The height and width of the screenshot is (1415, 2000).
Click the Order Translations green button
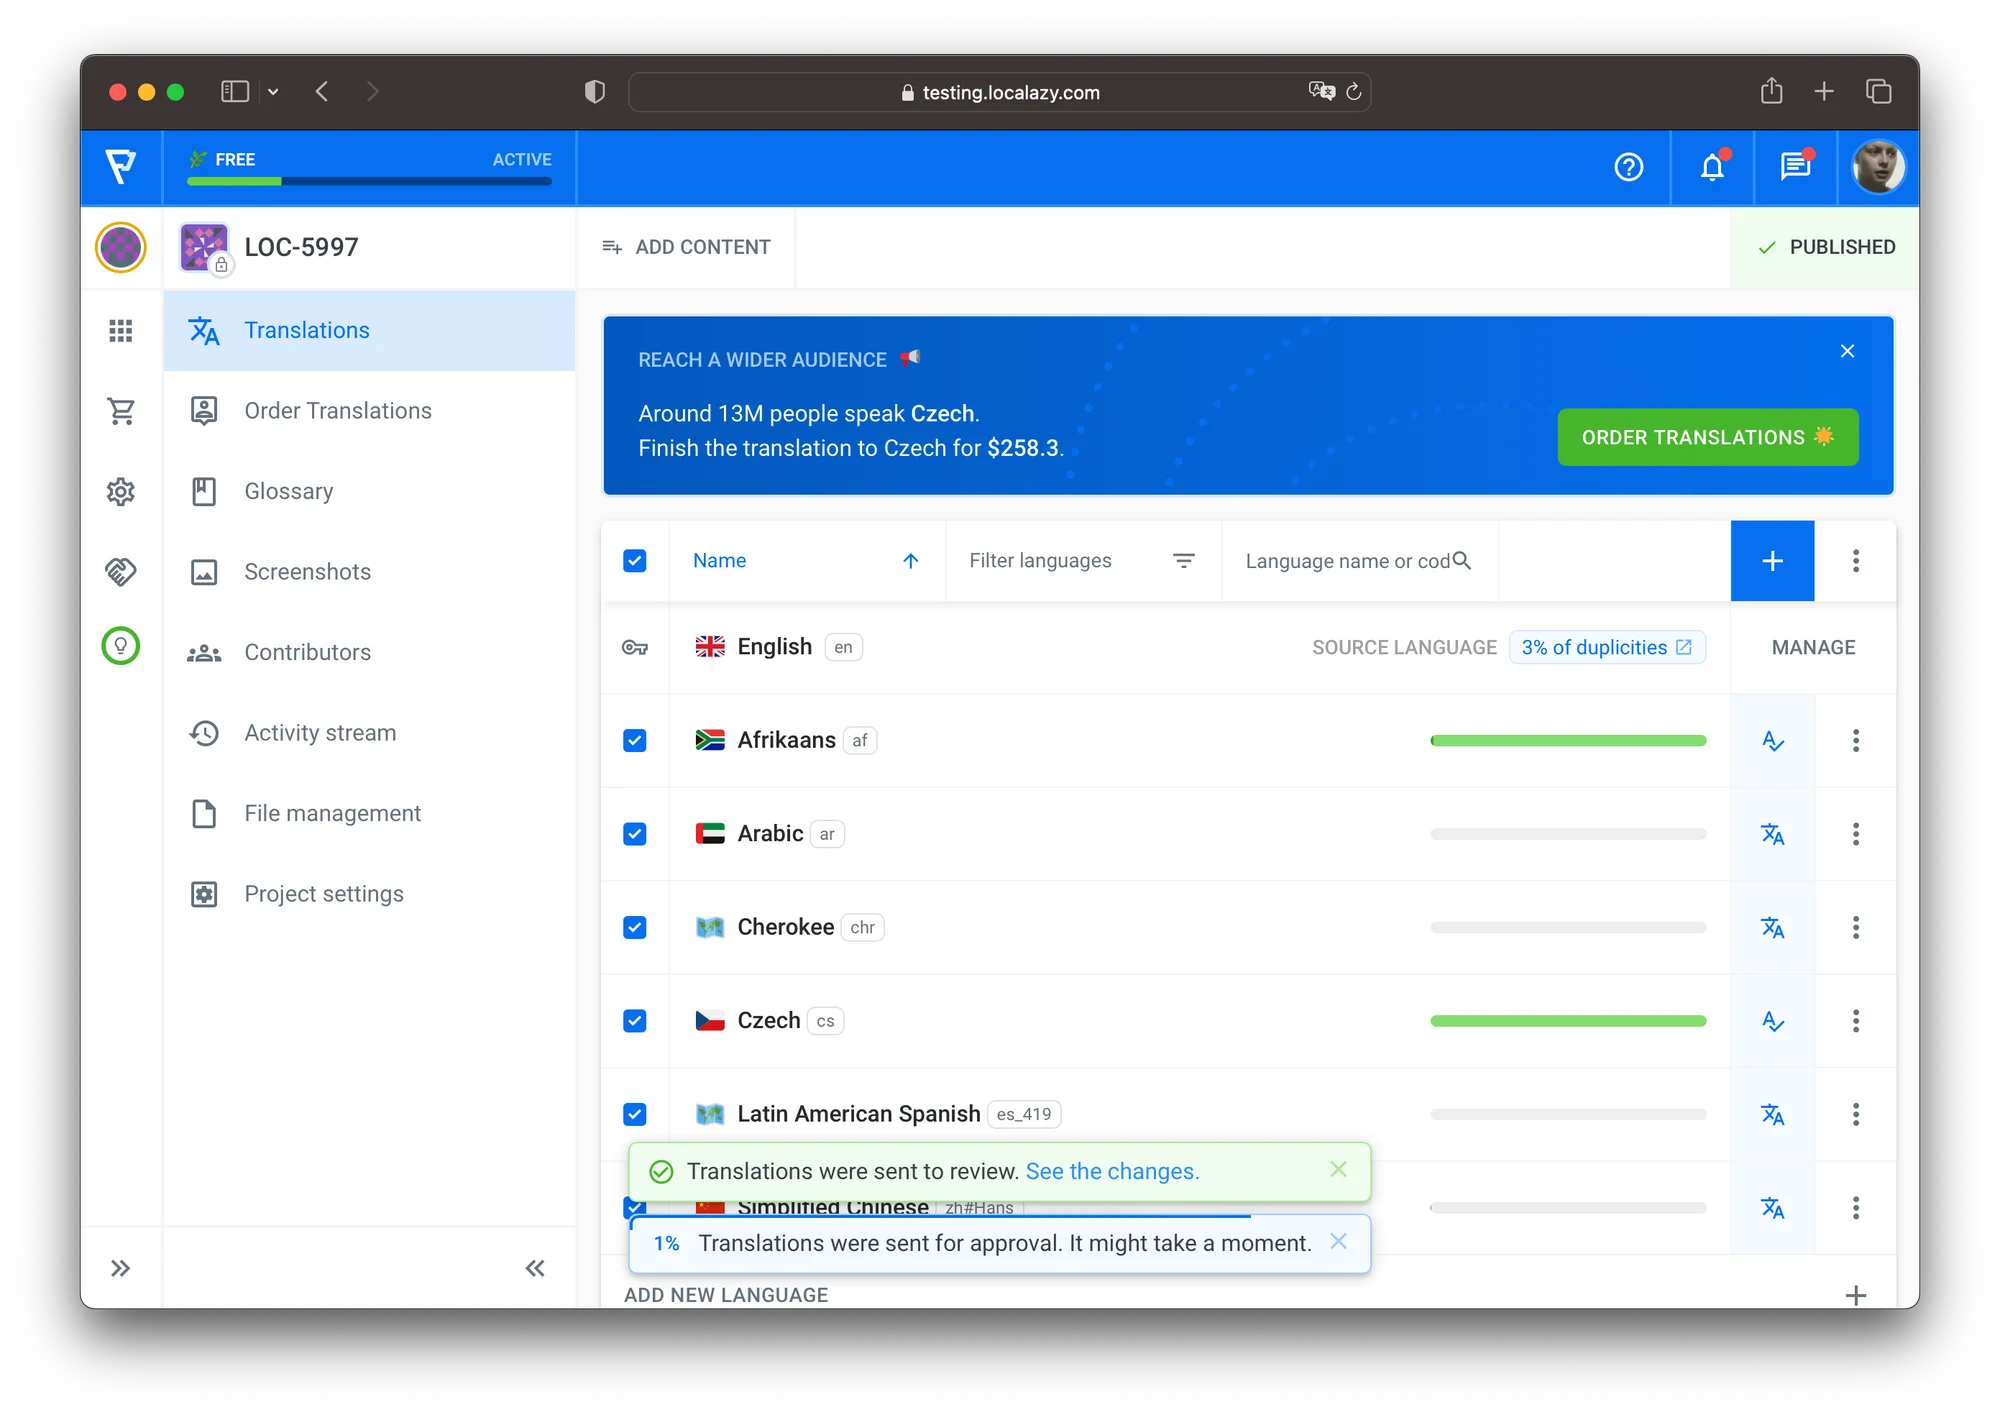pyautogui.click(x=1707, y=437)
